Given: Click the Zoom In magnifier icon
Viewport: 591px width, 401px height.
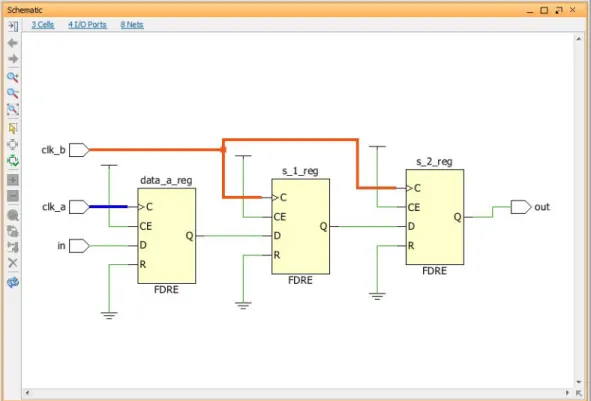Looking at the screenshot, I should tap(13, 77).
